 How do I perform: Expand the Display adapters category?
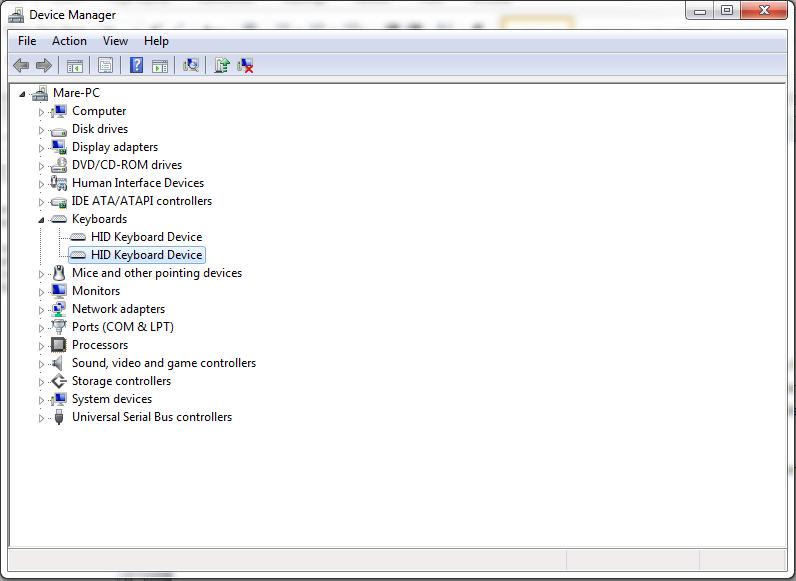42,147
